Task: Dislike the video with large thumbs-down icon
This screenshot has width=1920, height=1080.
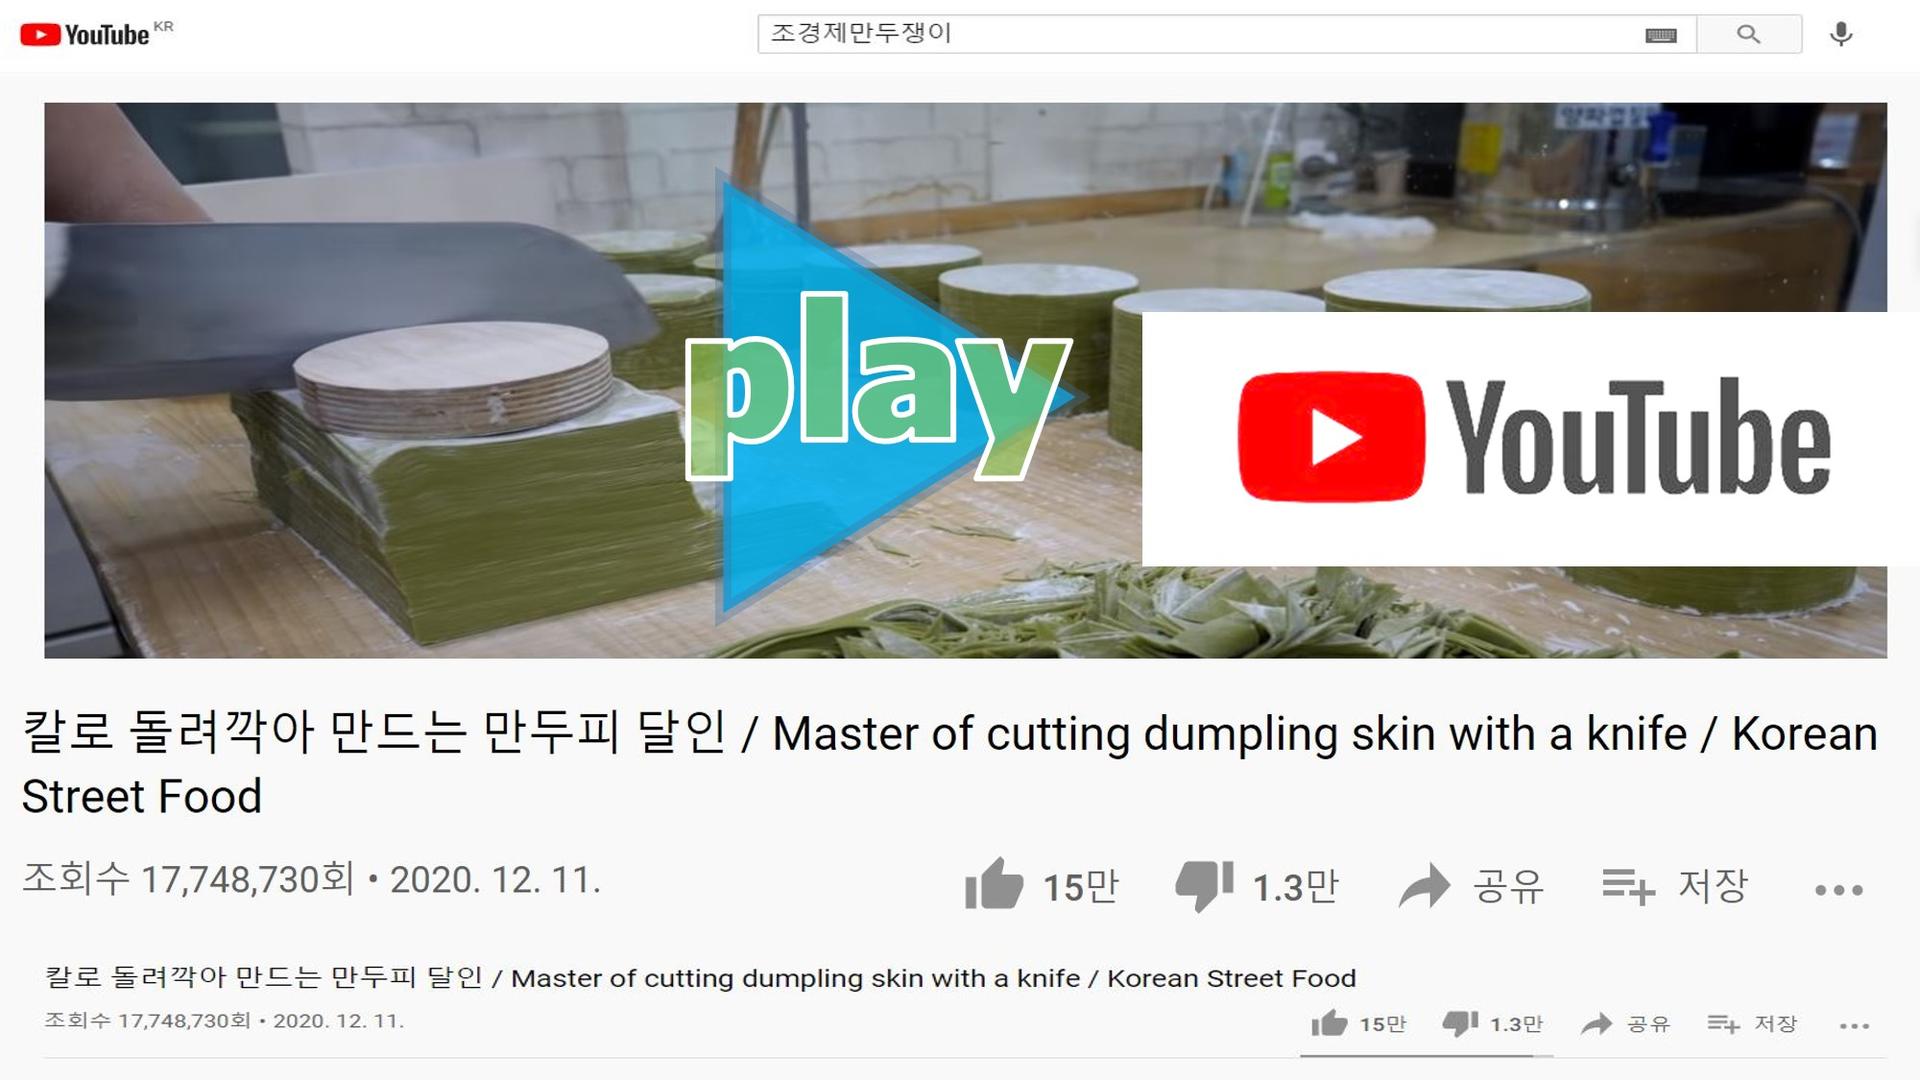Action: (1204, 886)
